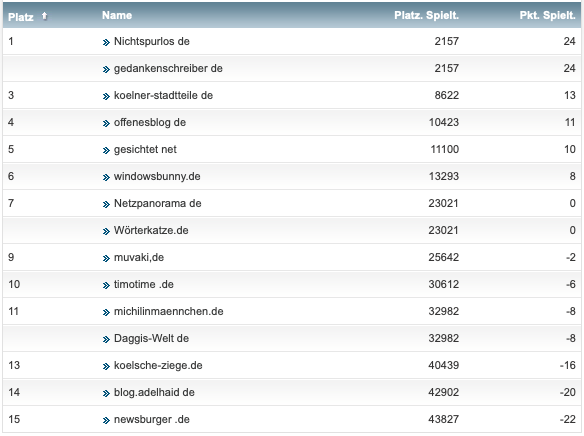The image size is (584, 436).
Task: Click the arrow icon beside Netzpanorama de
Action: (x=106, y=204)
